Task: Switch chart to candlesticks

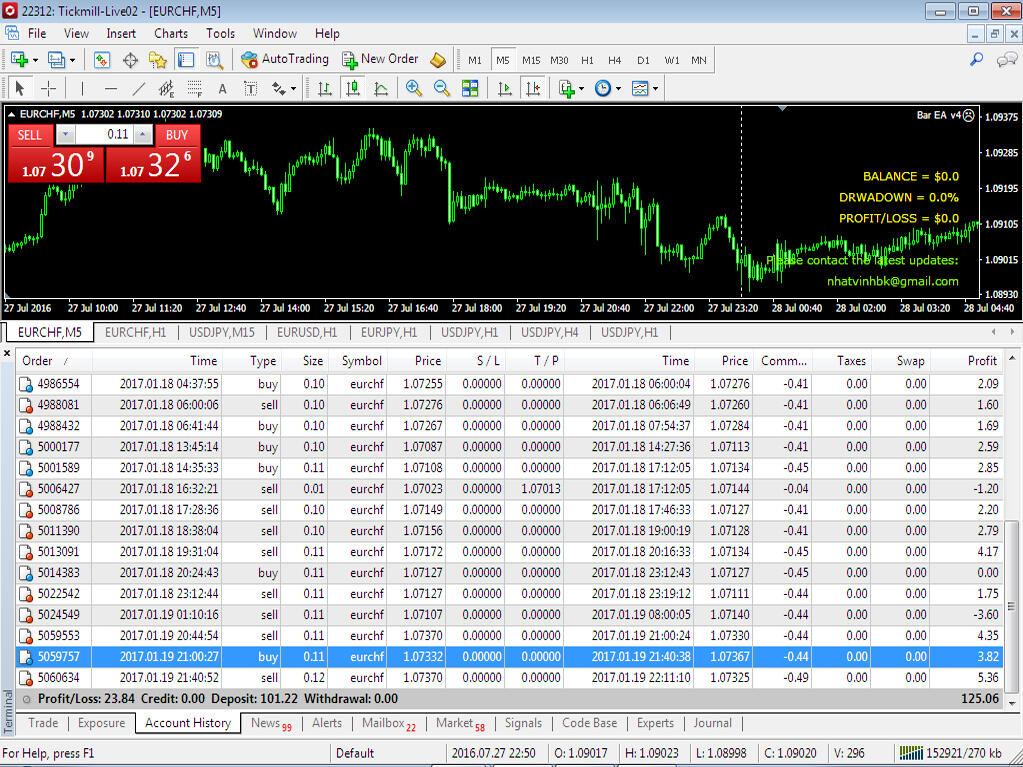Action: pos(353,88)
